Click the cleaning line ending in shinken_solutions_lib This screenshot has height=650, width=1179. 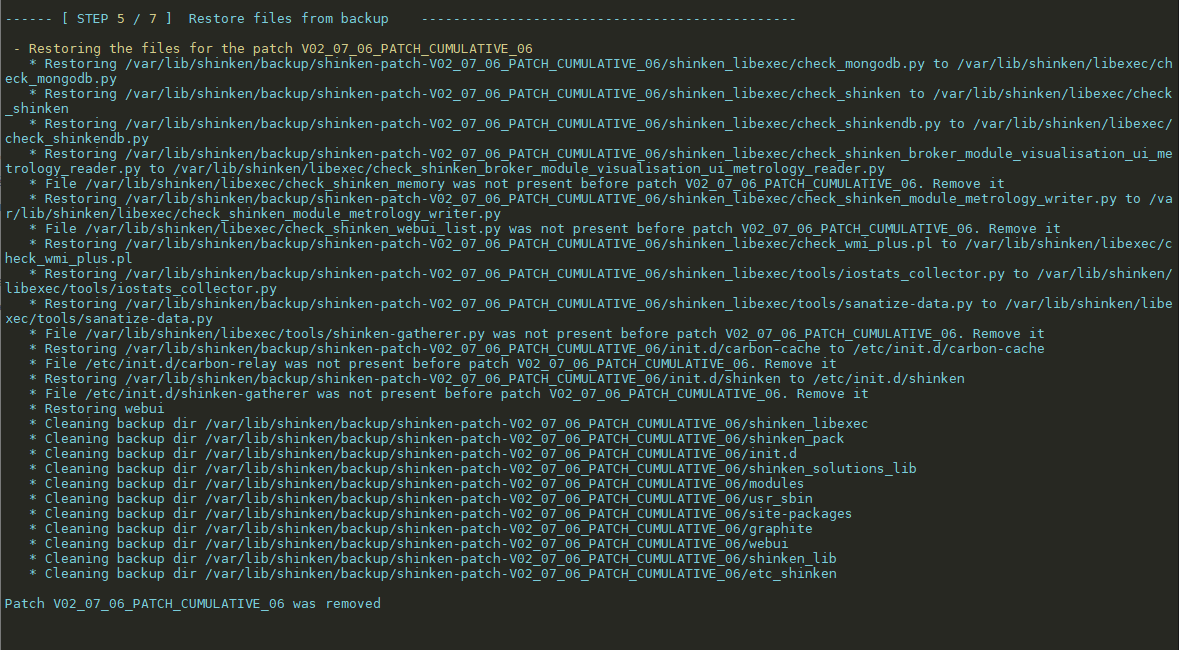click(473, 469)
